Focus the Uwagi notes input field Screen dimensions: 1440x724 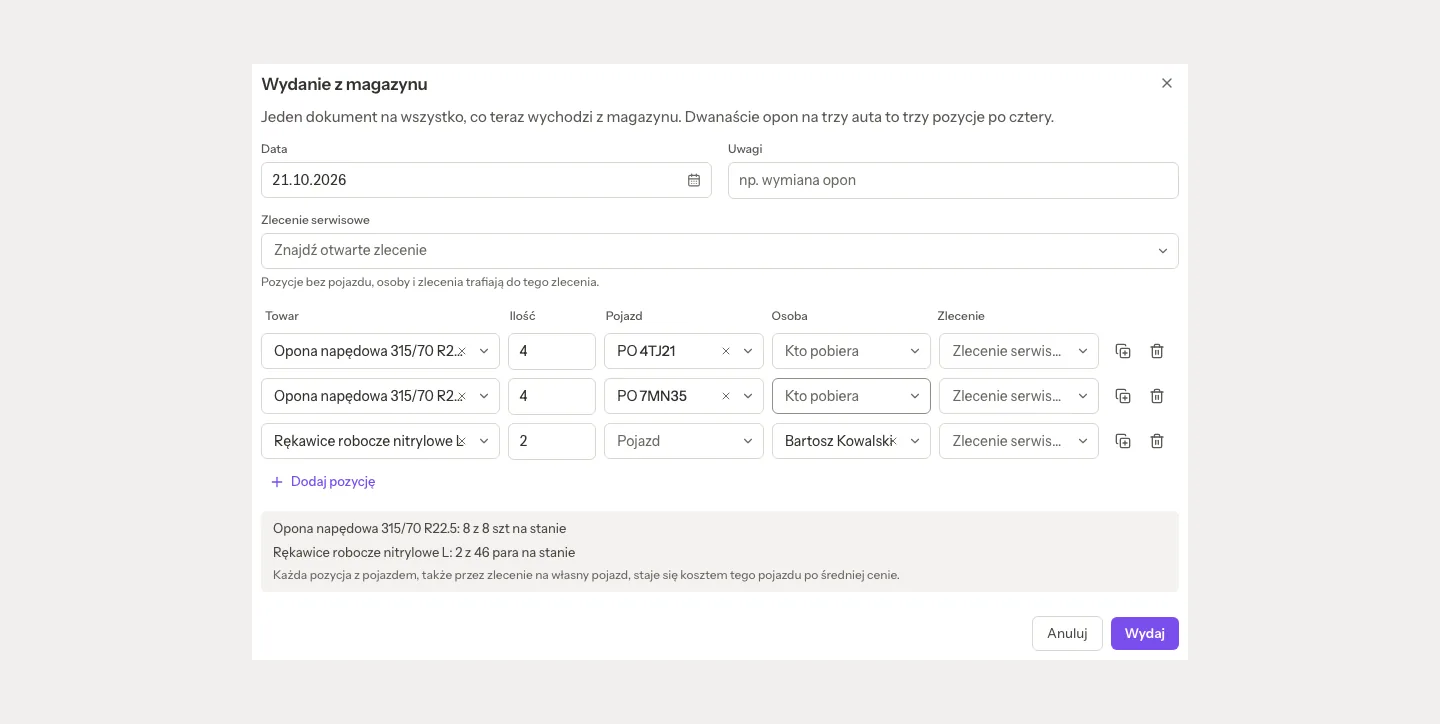coord(953,180)
